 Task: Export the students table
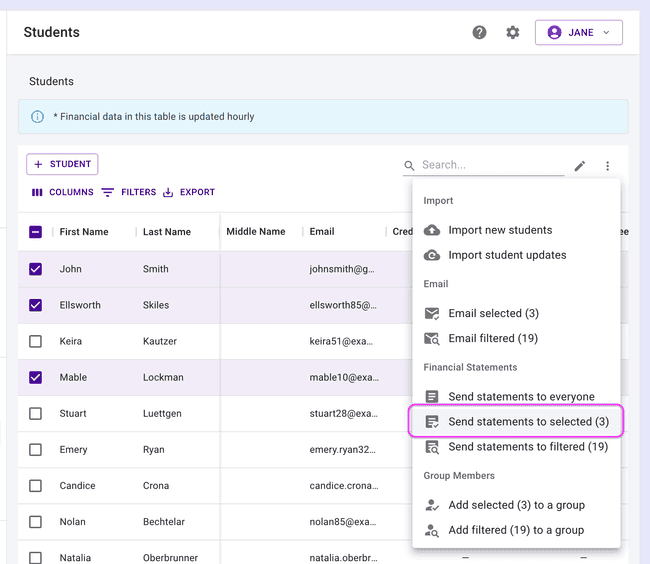click(189, 192)
